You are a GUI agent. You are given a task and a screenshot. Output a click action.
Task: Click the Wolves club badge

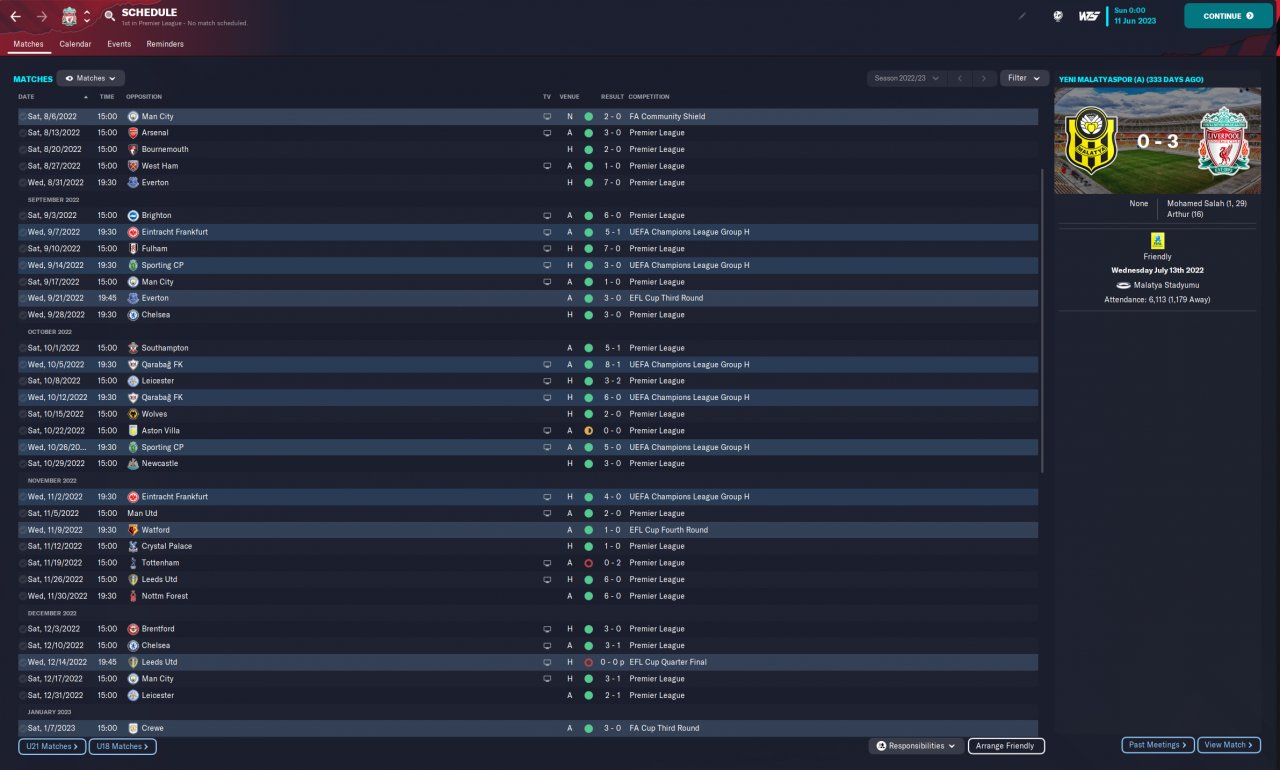pyautogui.click(x=133, y=414)
